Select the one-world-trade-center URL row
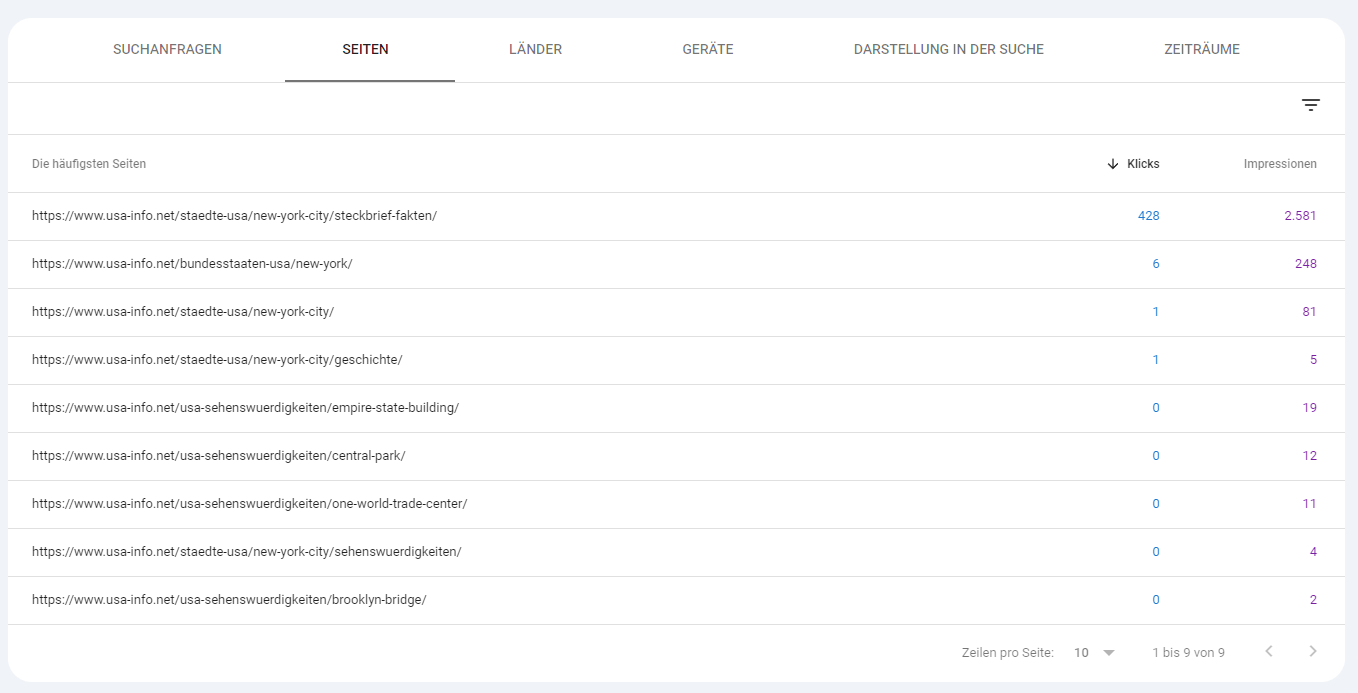This screenshot has width=1358, height=693. coord(249,504)
